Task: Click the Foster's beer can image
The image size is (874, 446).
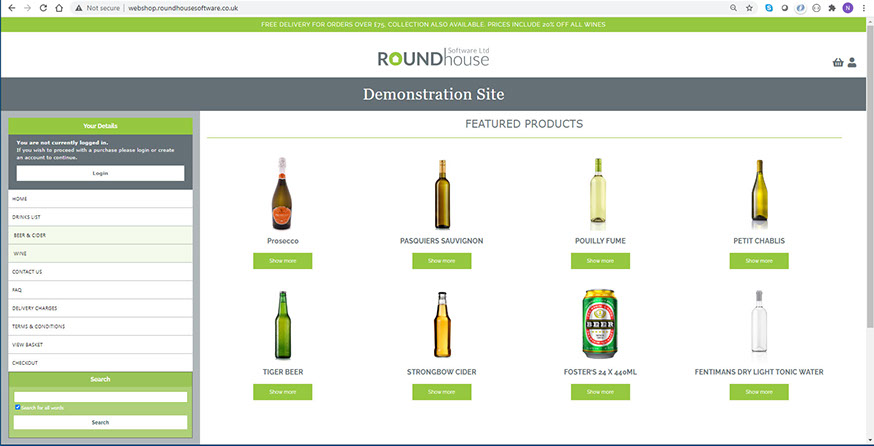Action: 599,323
